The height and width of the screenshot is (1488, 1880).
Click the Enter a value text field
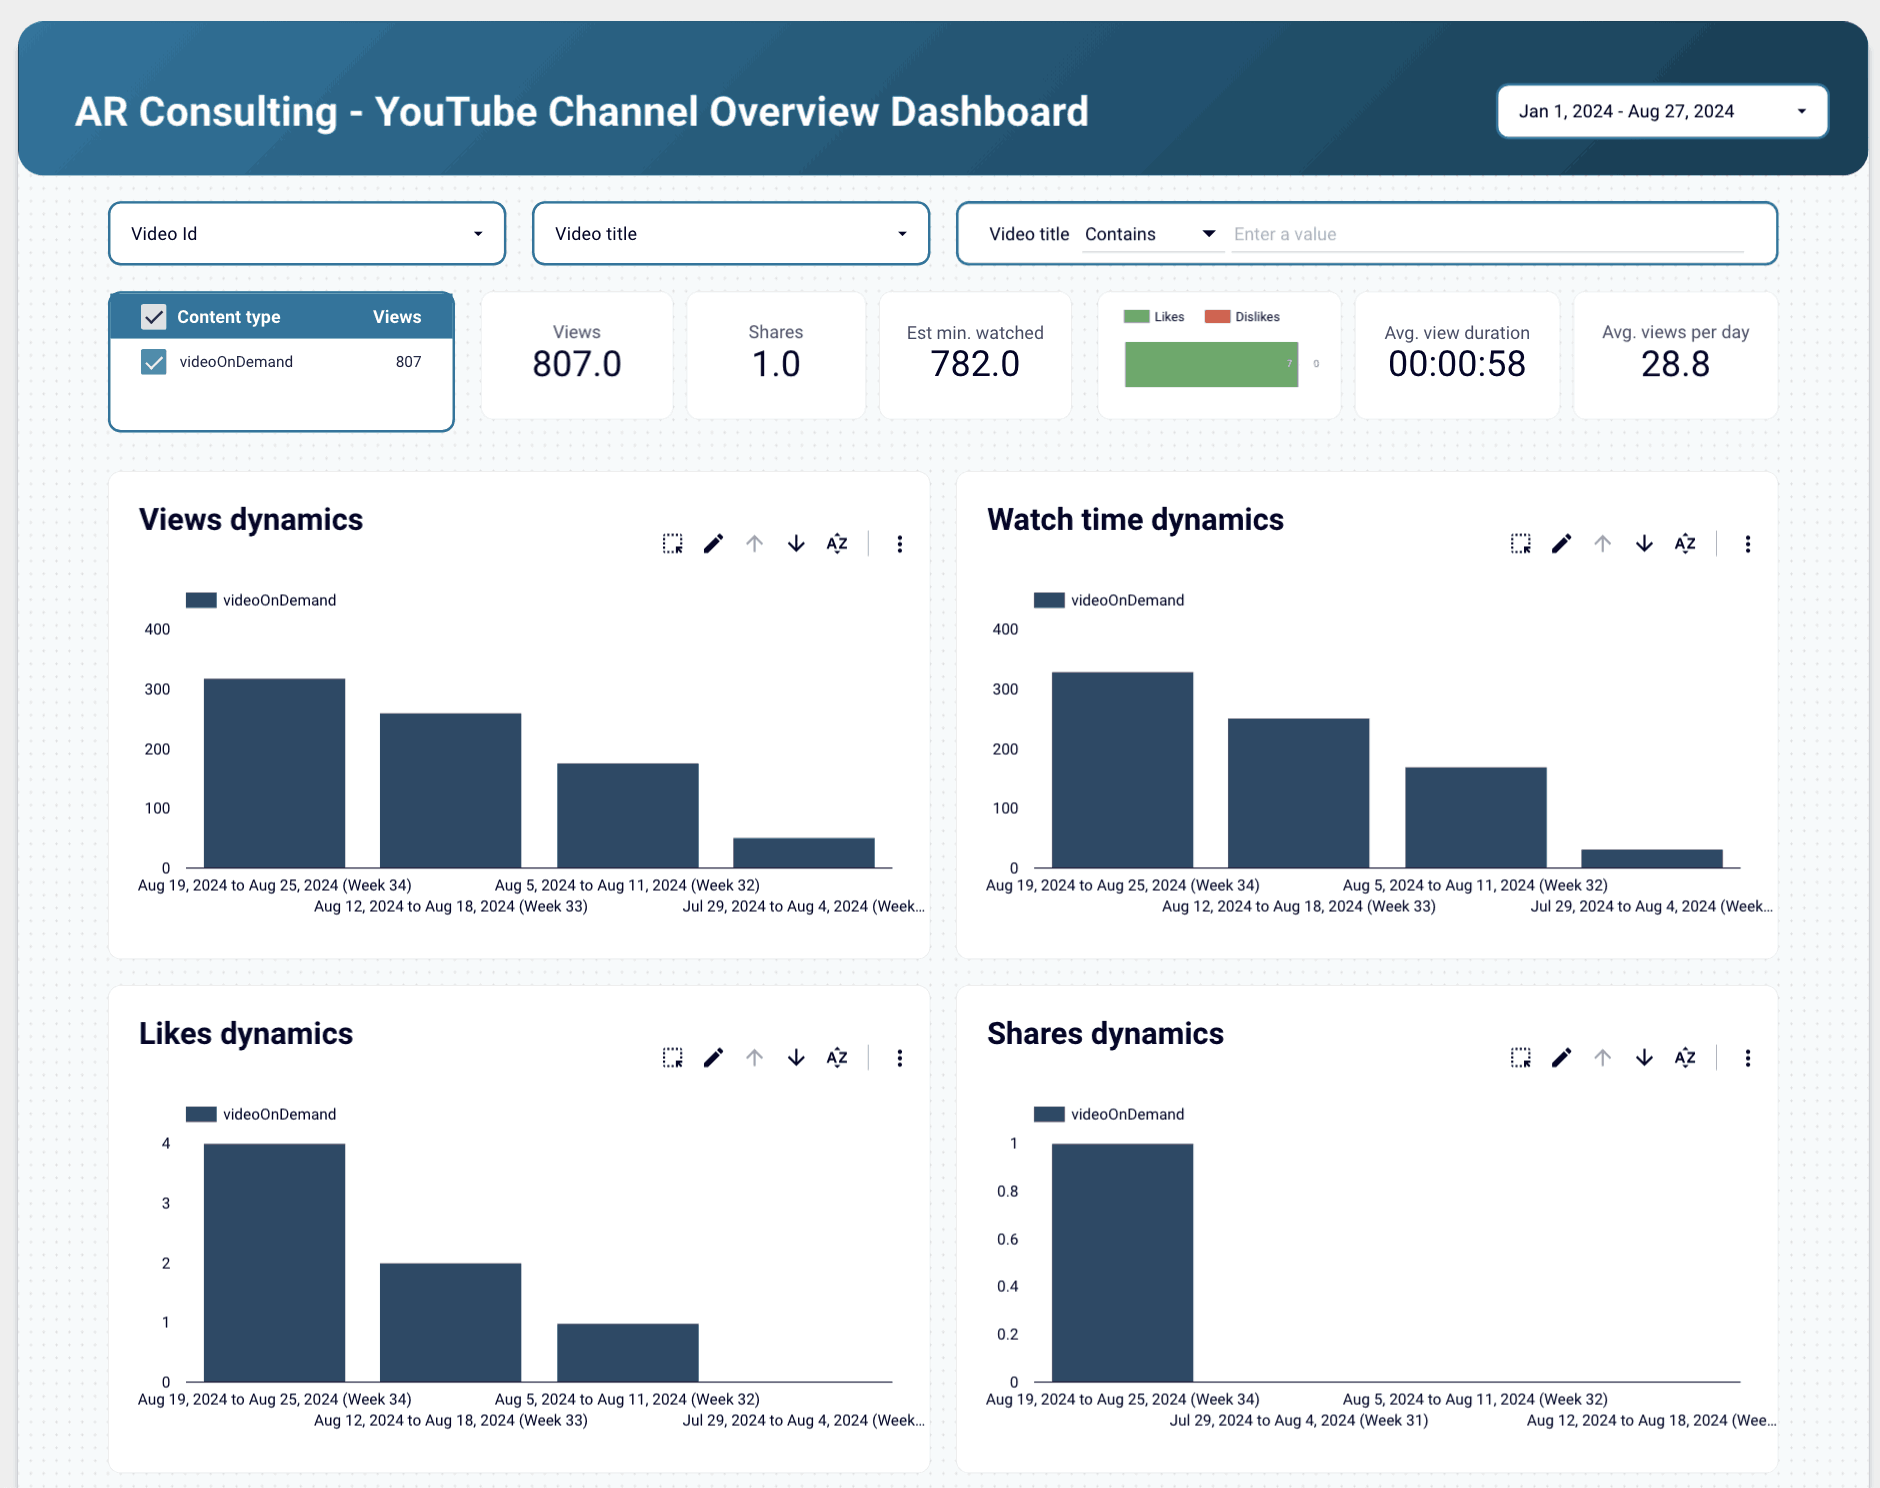pyautogui.click(x=1490, y=233)
